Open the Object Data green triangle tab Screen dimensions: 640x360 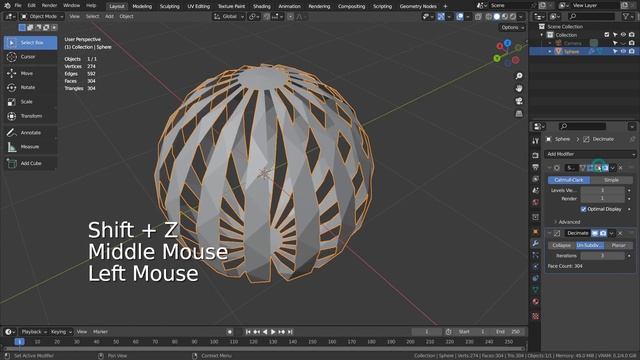pos(536,290)
